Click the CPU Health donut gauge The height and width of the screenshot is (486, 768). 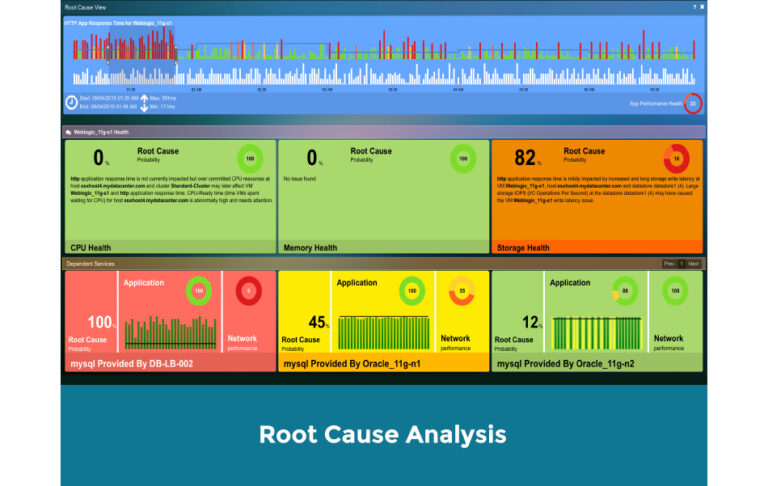tap(250, 158)
